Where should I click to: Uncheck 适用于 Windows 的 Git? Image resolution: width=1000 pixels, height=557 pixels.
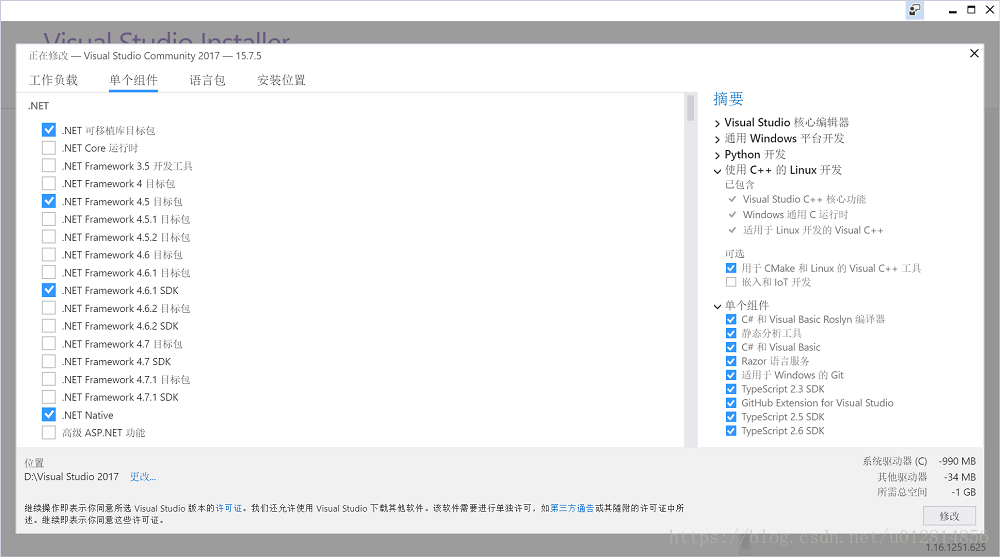(731, 375)
